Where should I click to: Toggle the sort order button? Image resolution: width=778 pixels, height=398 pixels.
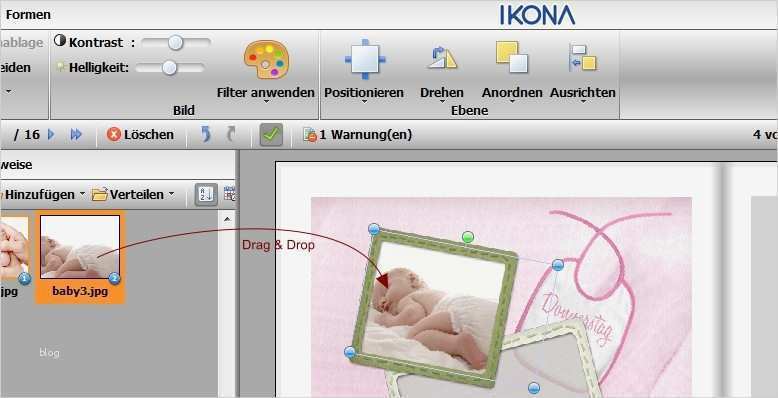206,194
